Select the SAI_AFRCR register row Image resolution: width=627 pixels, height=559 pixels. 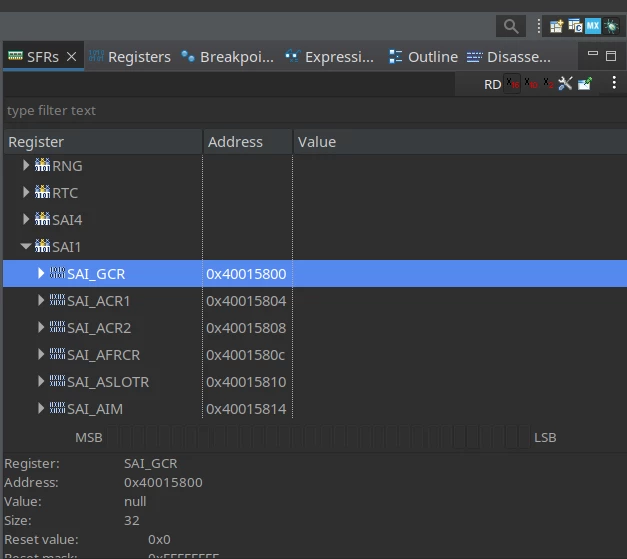tap(315, 355)
